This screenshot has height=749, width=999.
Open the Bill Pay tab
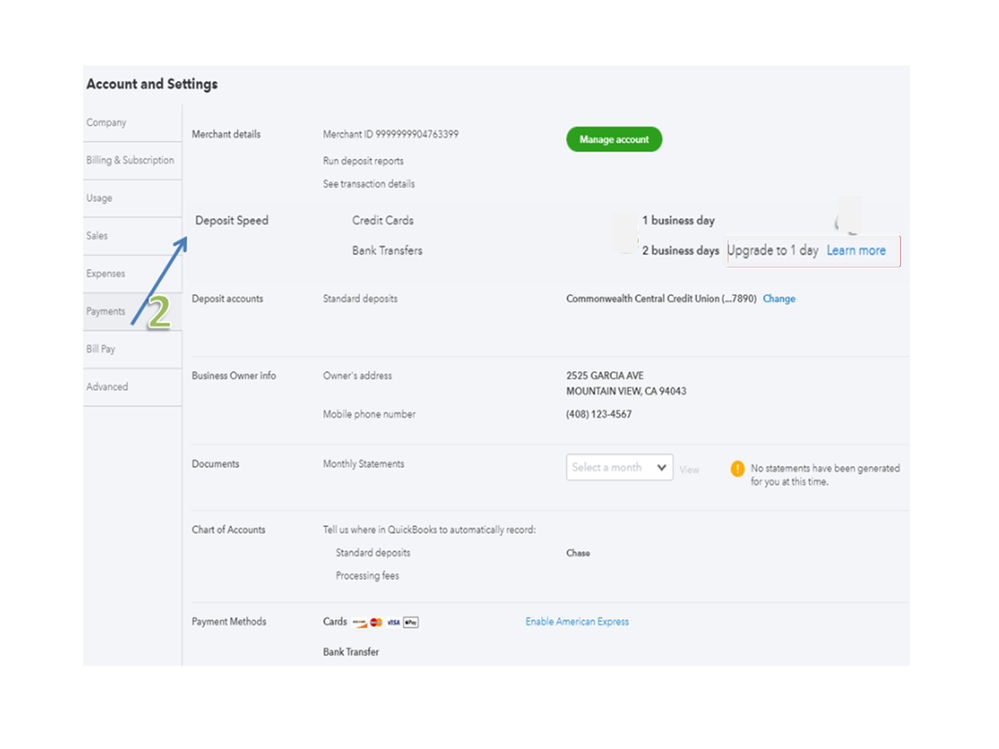100,349
